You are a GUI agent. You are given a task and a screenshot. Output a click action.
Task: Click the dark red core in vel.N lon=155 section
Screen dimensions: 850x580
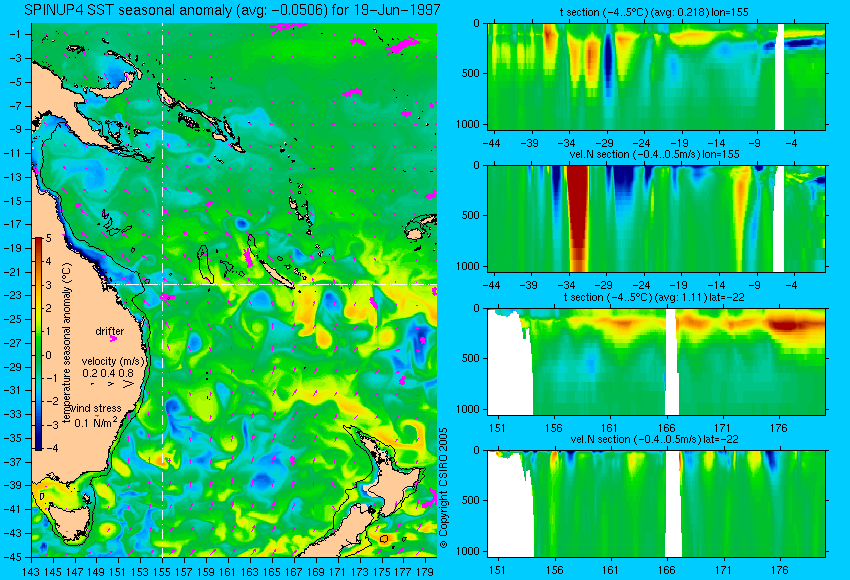(x=578, y=217)
